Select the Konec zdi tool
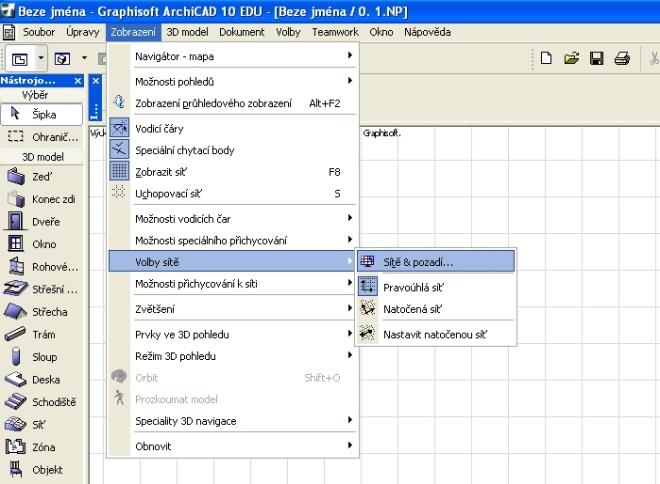Screen dimensions: 660x484 (42, 199)
